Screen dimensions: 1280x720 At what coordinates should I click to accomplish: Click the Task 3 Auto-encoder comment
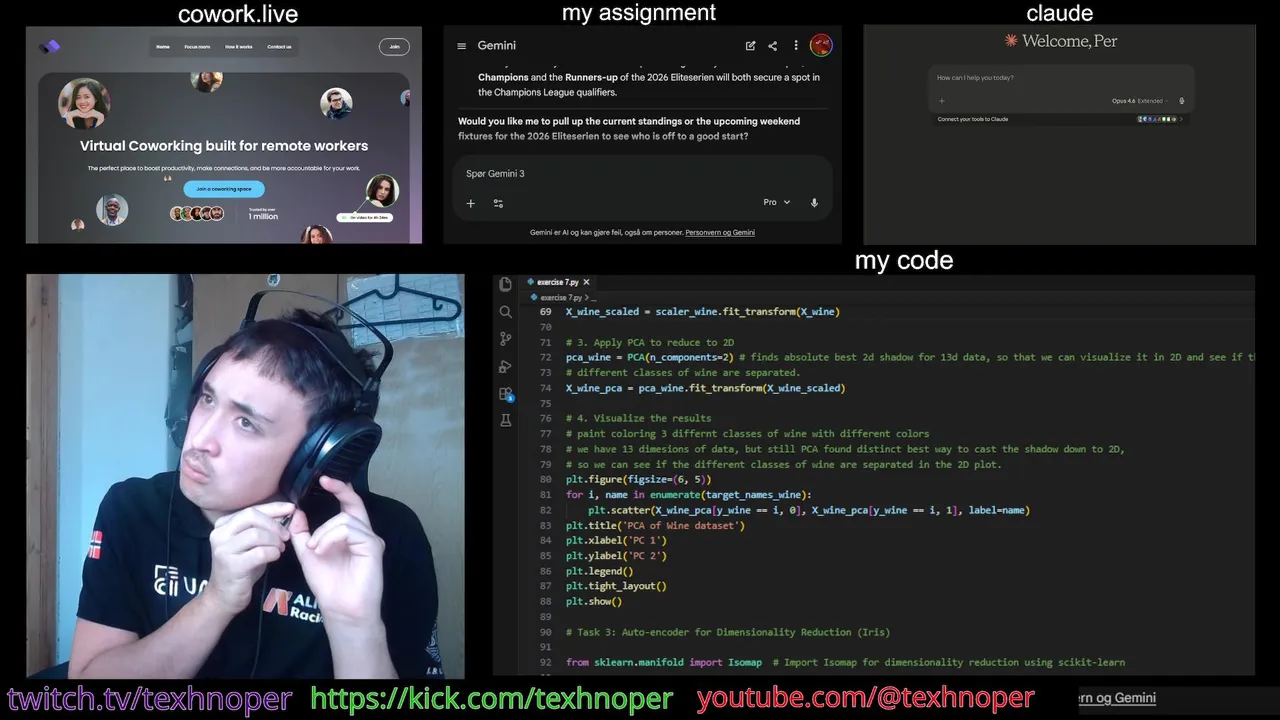tap(728, 632)
